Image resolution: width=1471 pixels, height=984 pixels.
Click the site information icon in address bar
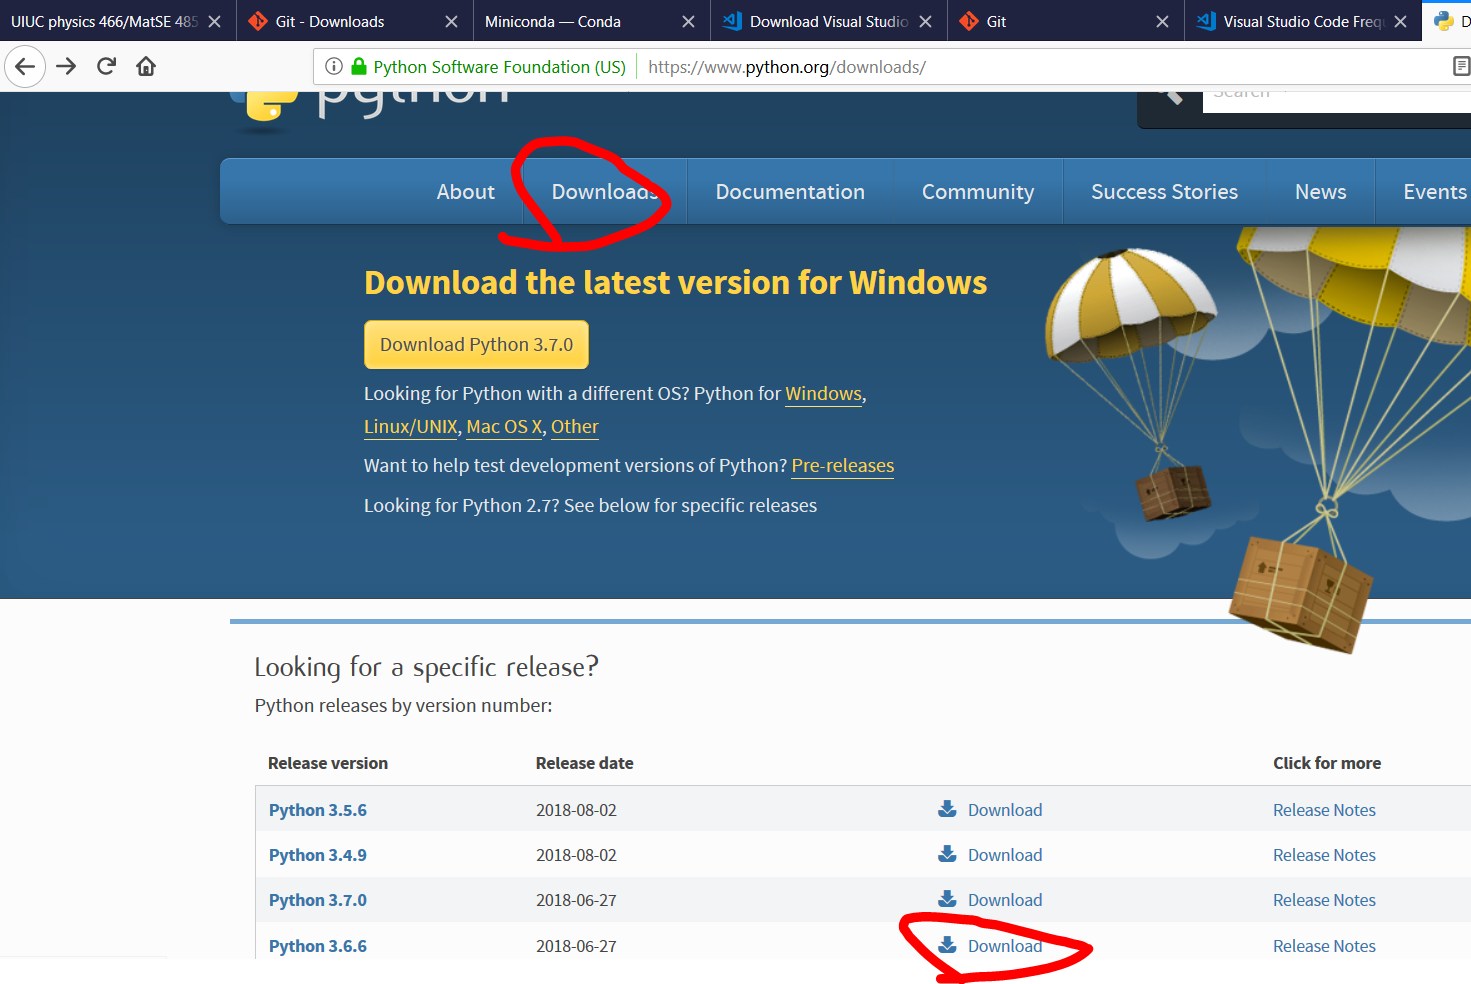(x=334, y=67)
